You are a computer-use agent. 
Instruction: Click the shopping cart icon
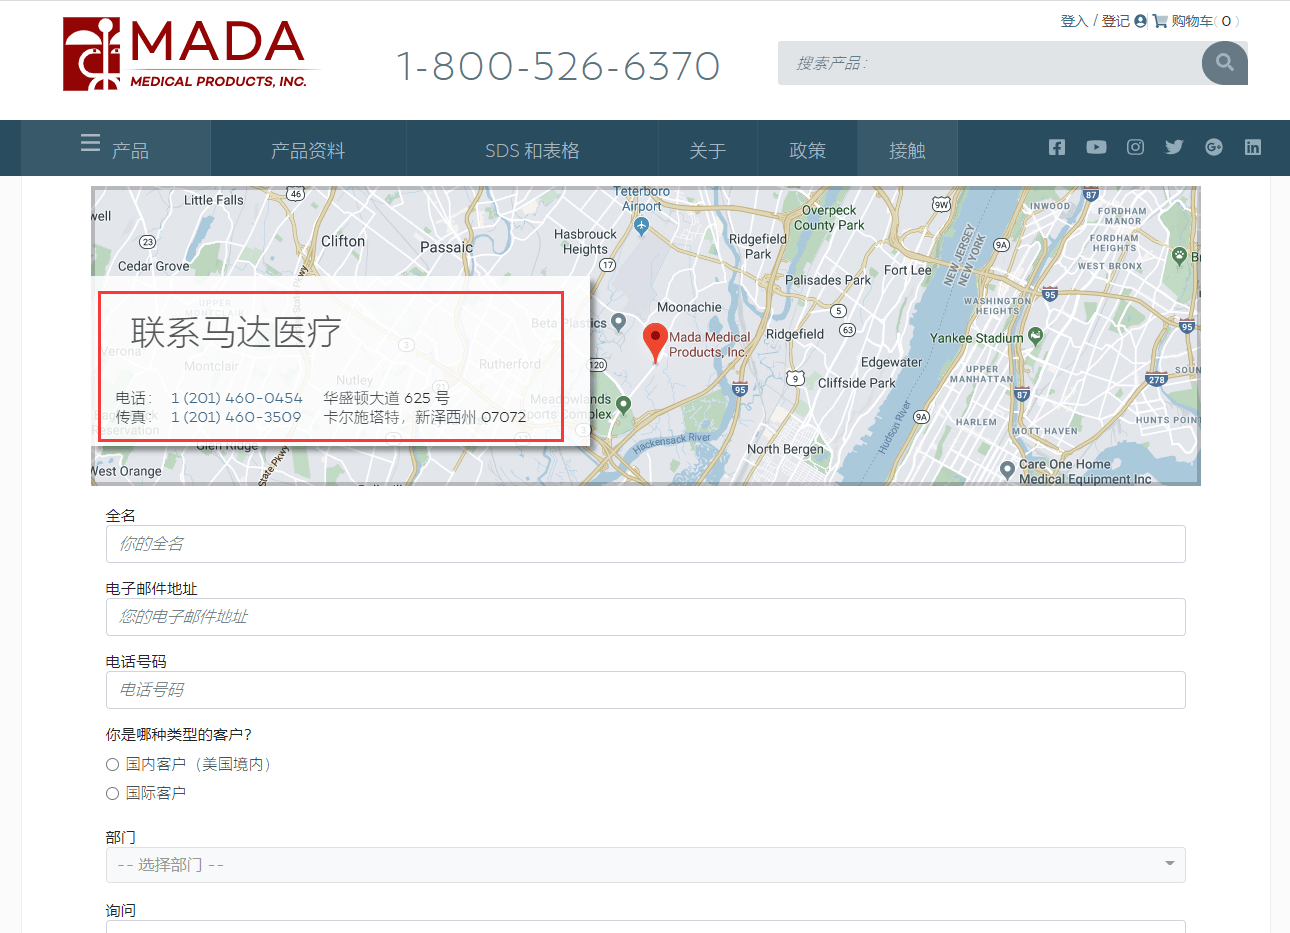1160,21
